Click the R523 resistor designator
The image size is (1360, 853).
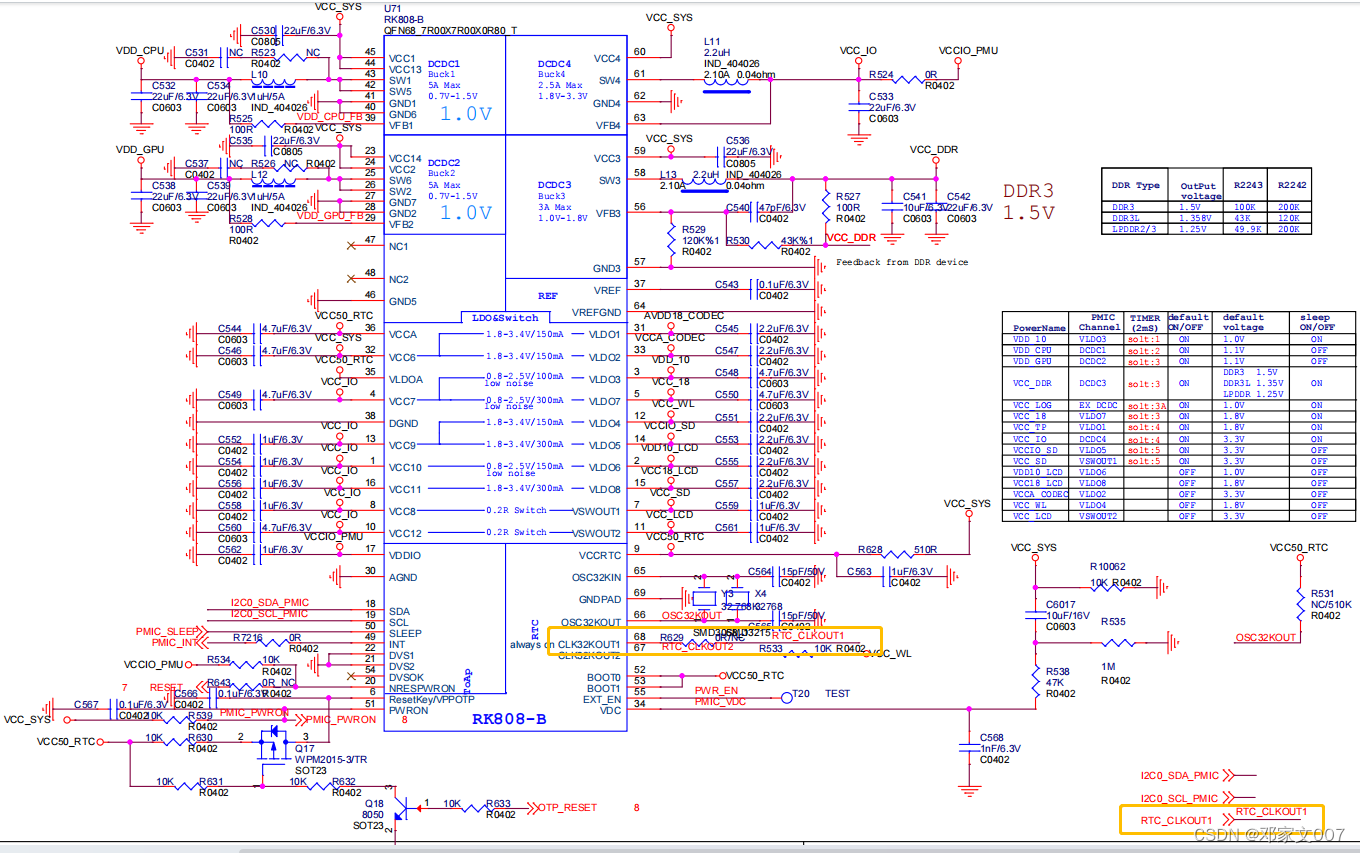click(x=263, y=52)
